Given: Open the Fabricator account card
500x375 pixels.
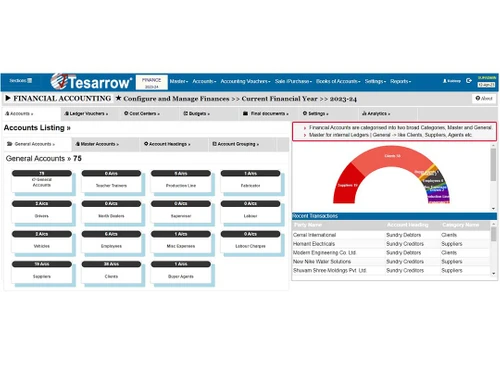Looking at the screenshot, I should (251, 181).
